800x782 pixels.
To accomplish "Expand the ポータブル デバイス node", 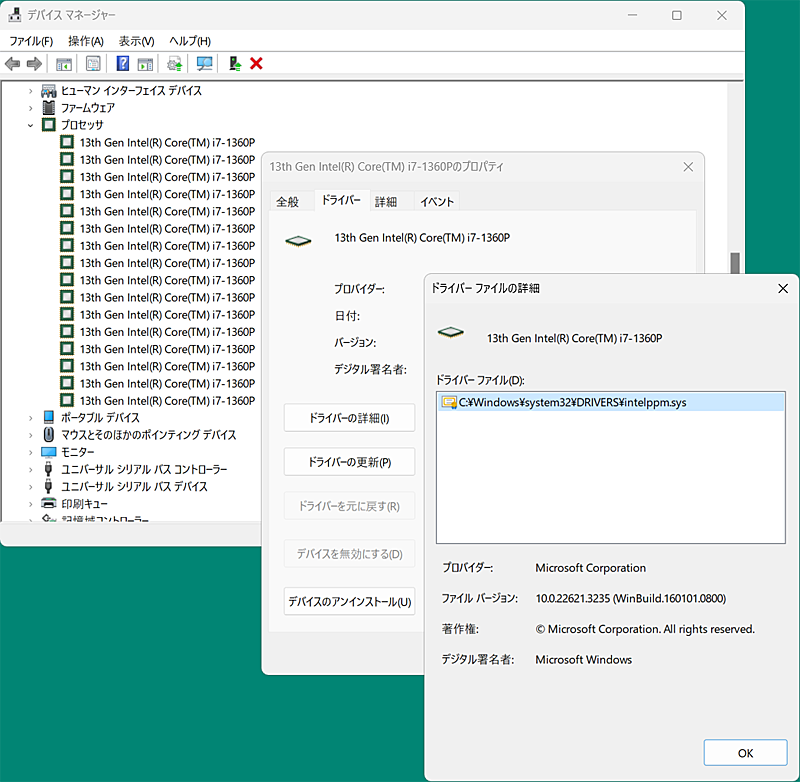I will 31,418.
